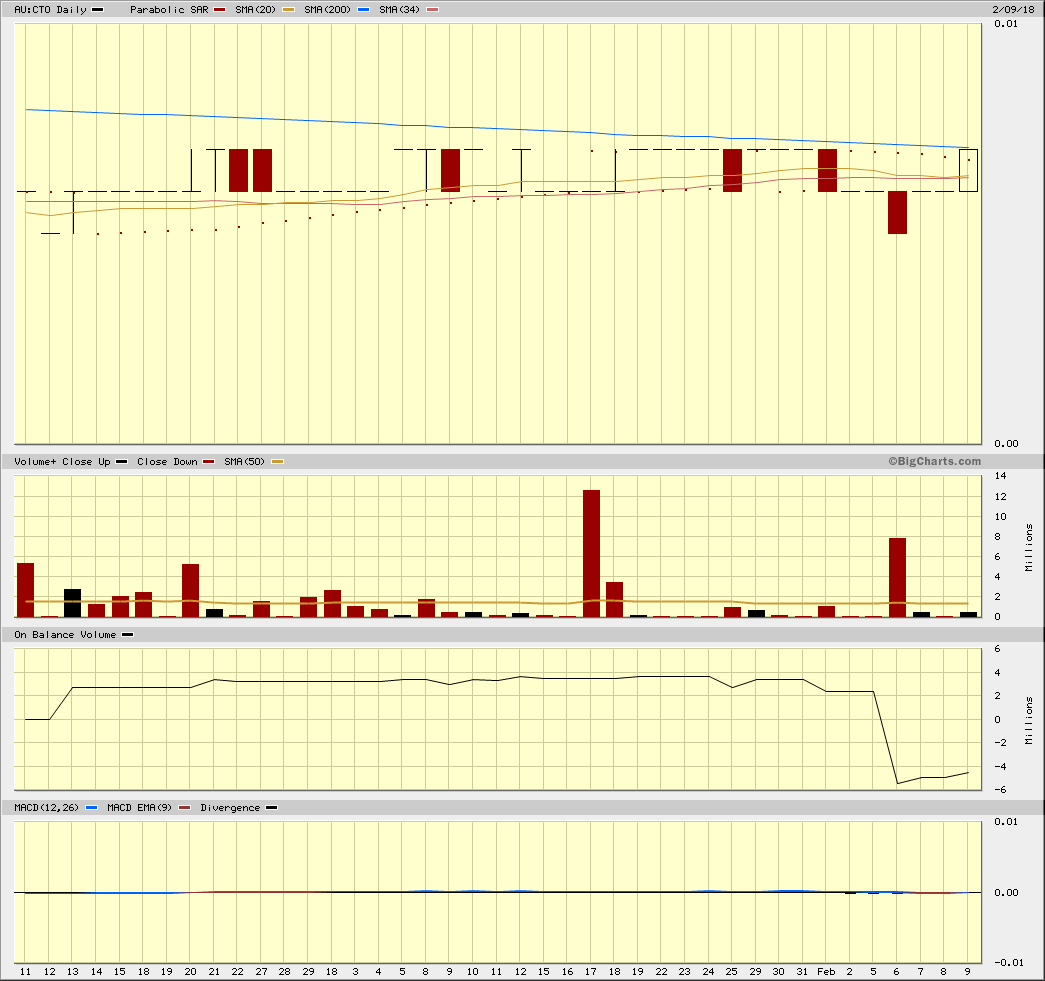
Task: Click the 23 date axis label
Action: 684,972
